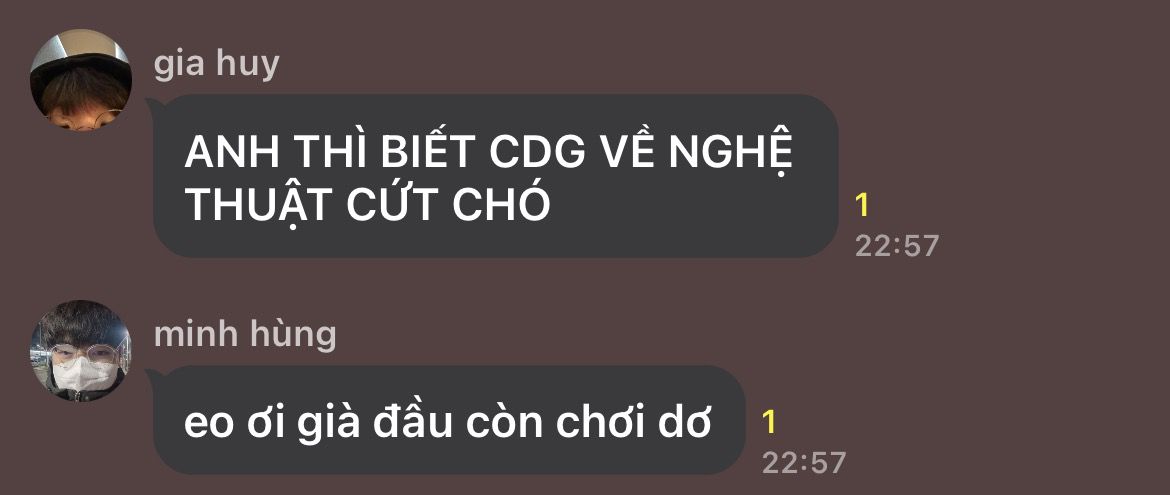Tap the sender name "gia huy"
The width and height of the screenshot is (1170, 495).
(x=216, y=64)
